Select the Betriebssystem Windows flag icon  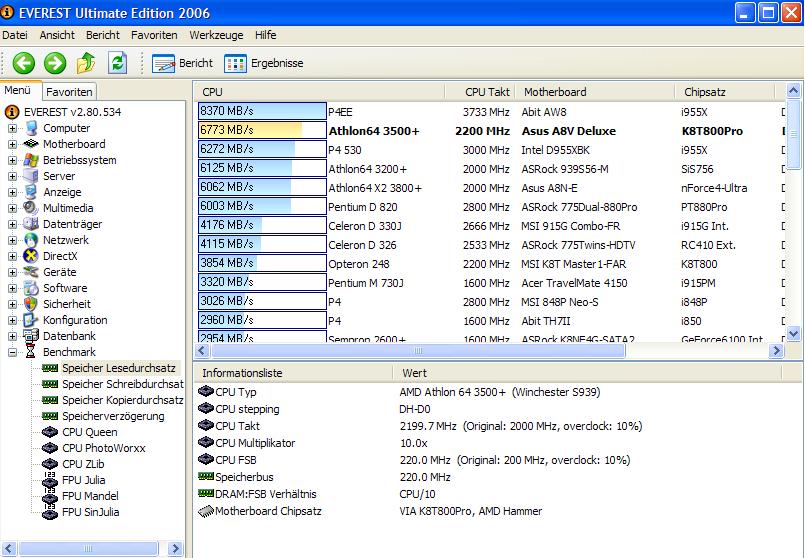click(x=31, y=160)
